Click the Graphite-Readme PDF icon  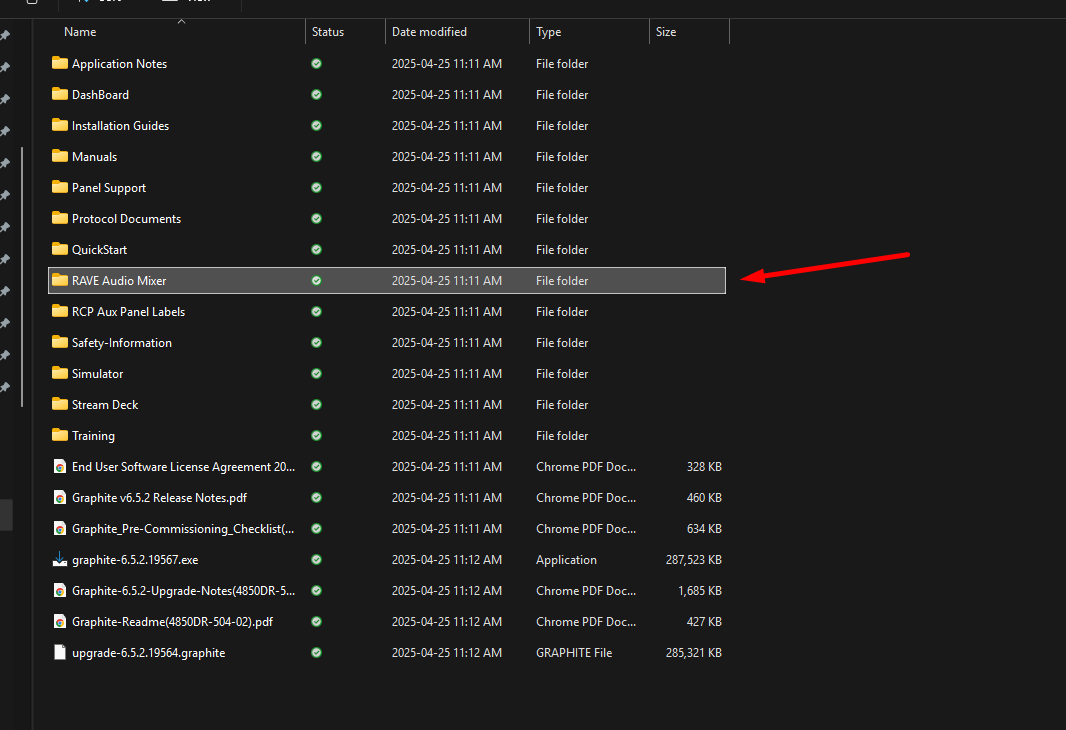pyautogui.click(x=60, y=621)
